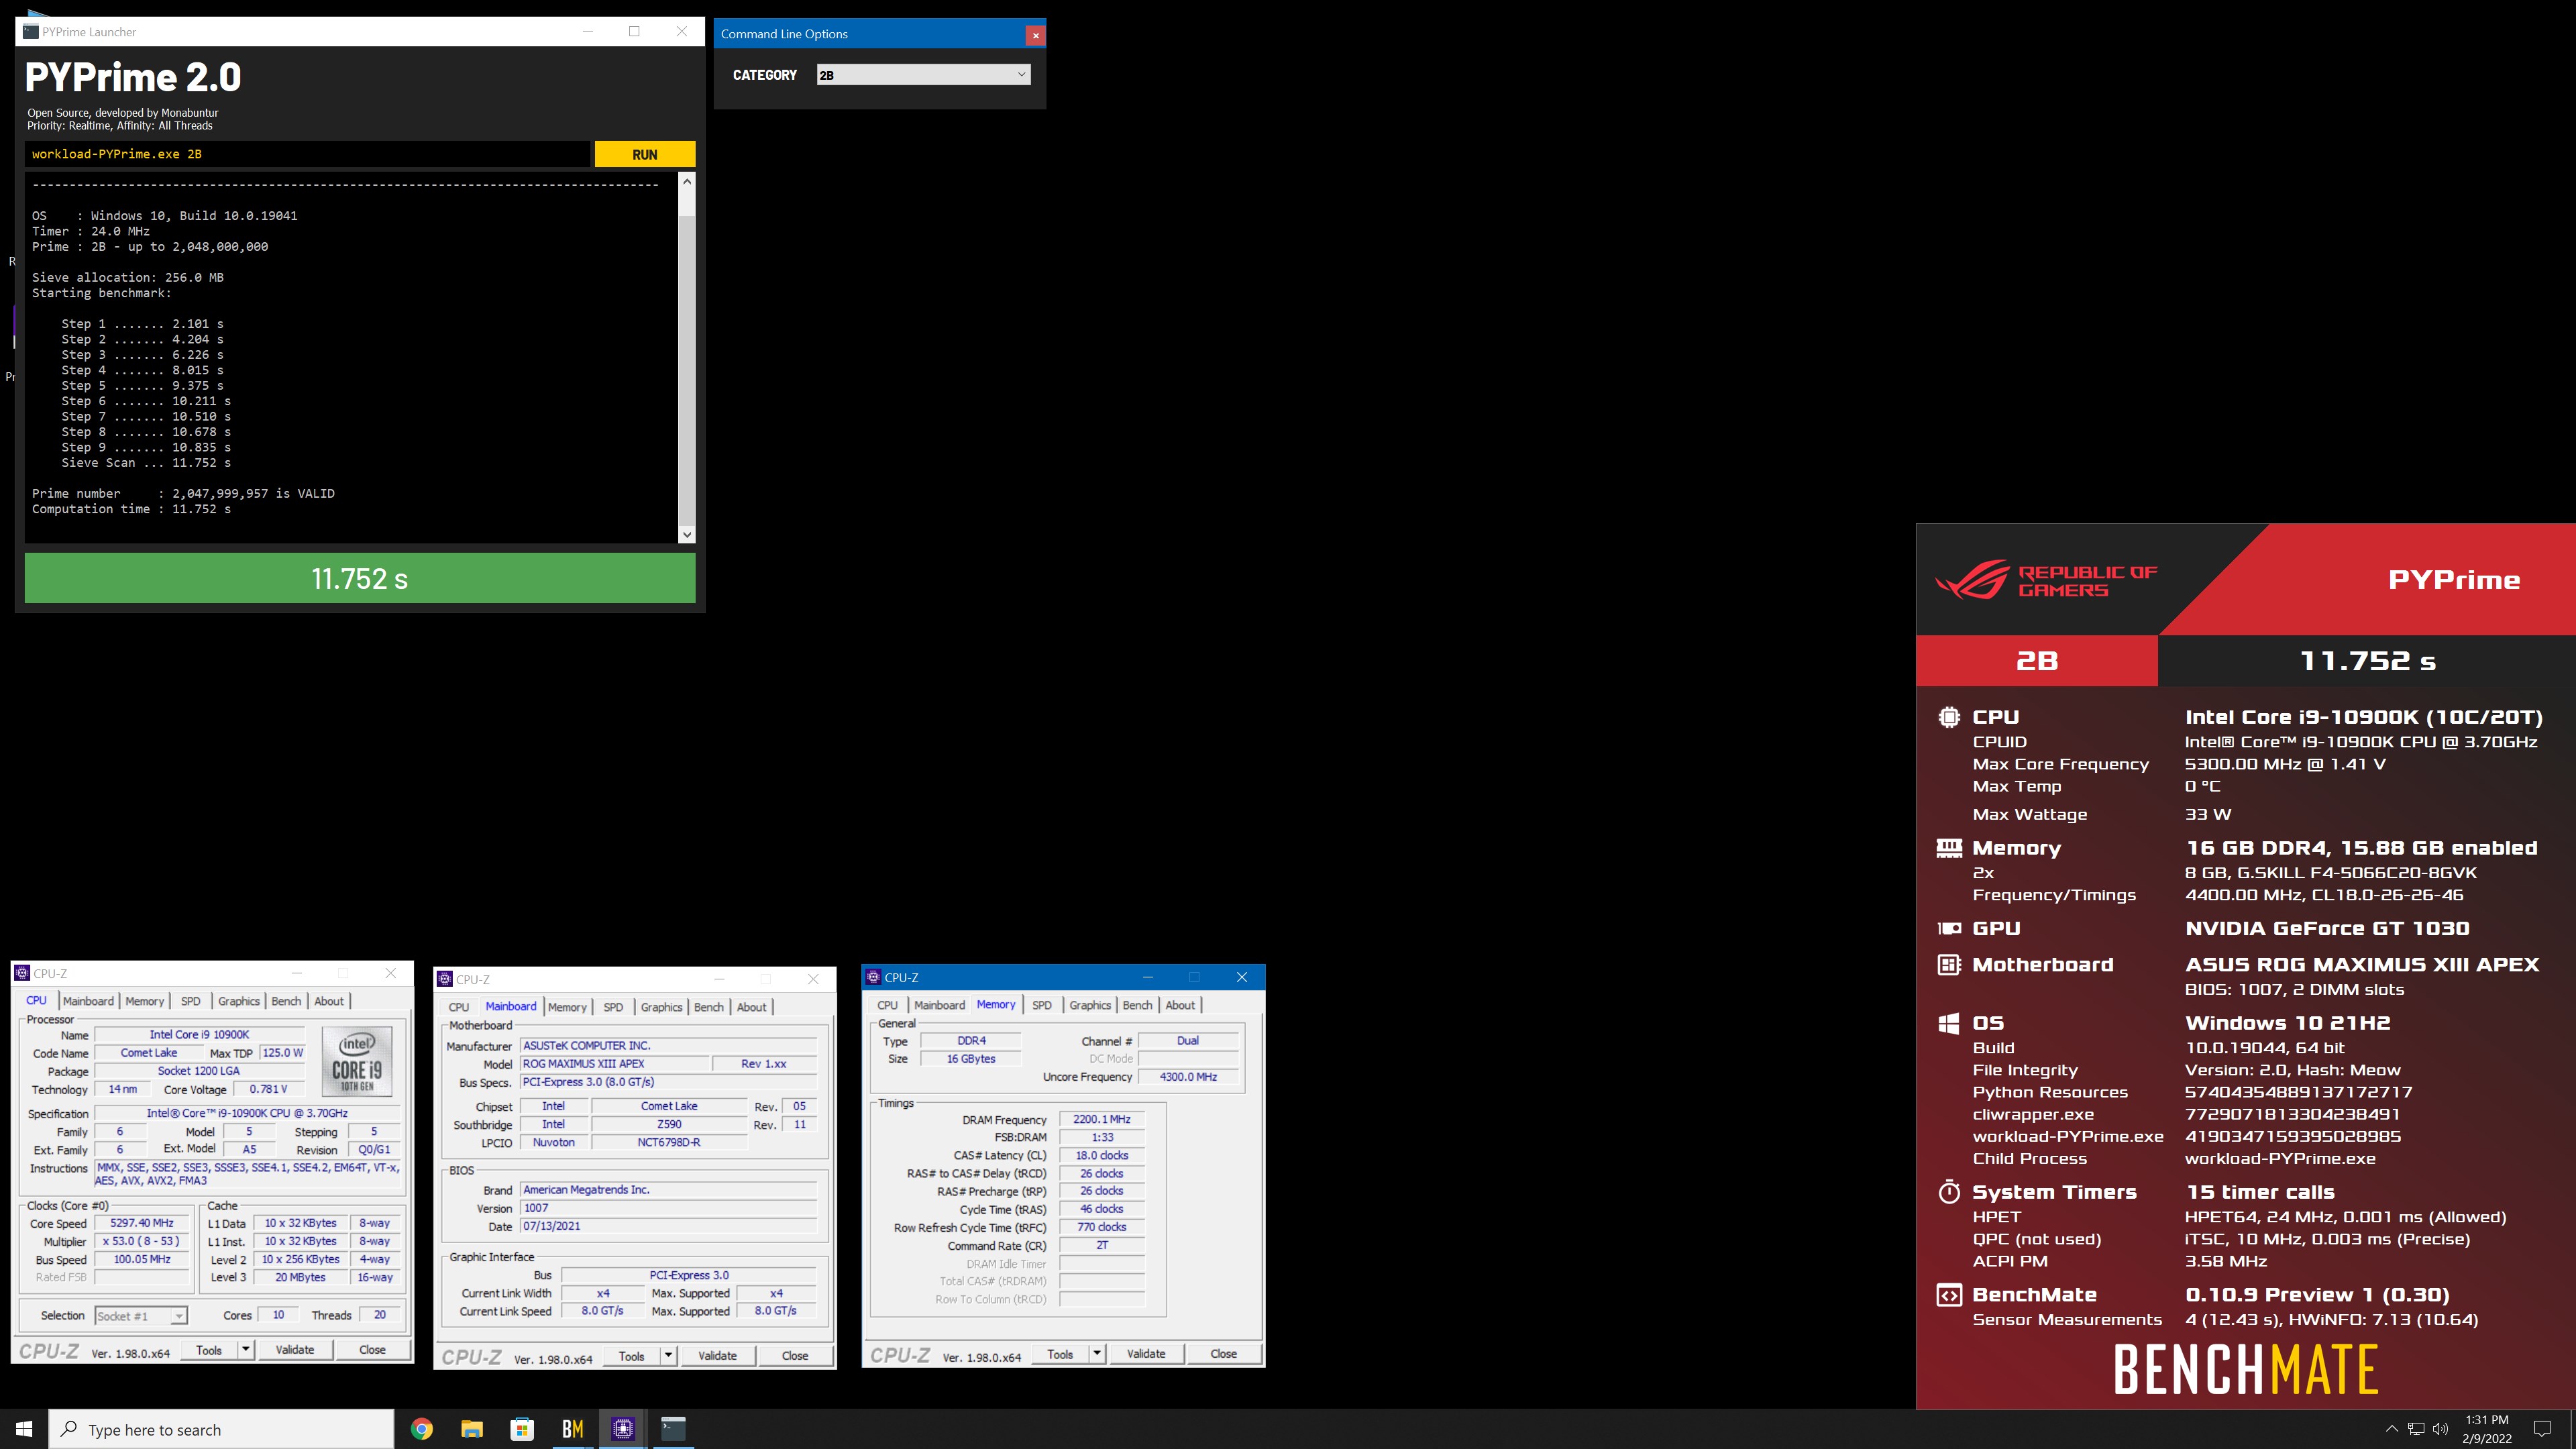Open SPD tab in left CPU-Z window
This screenshot has height=1449, width=2576.
[x=190, y=1001]
